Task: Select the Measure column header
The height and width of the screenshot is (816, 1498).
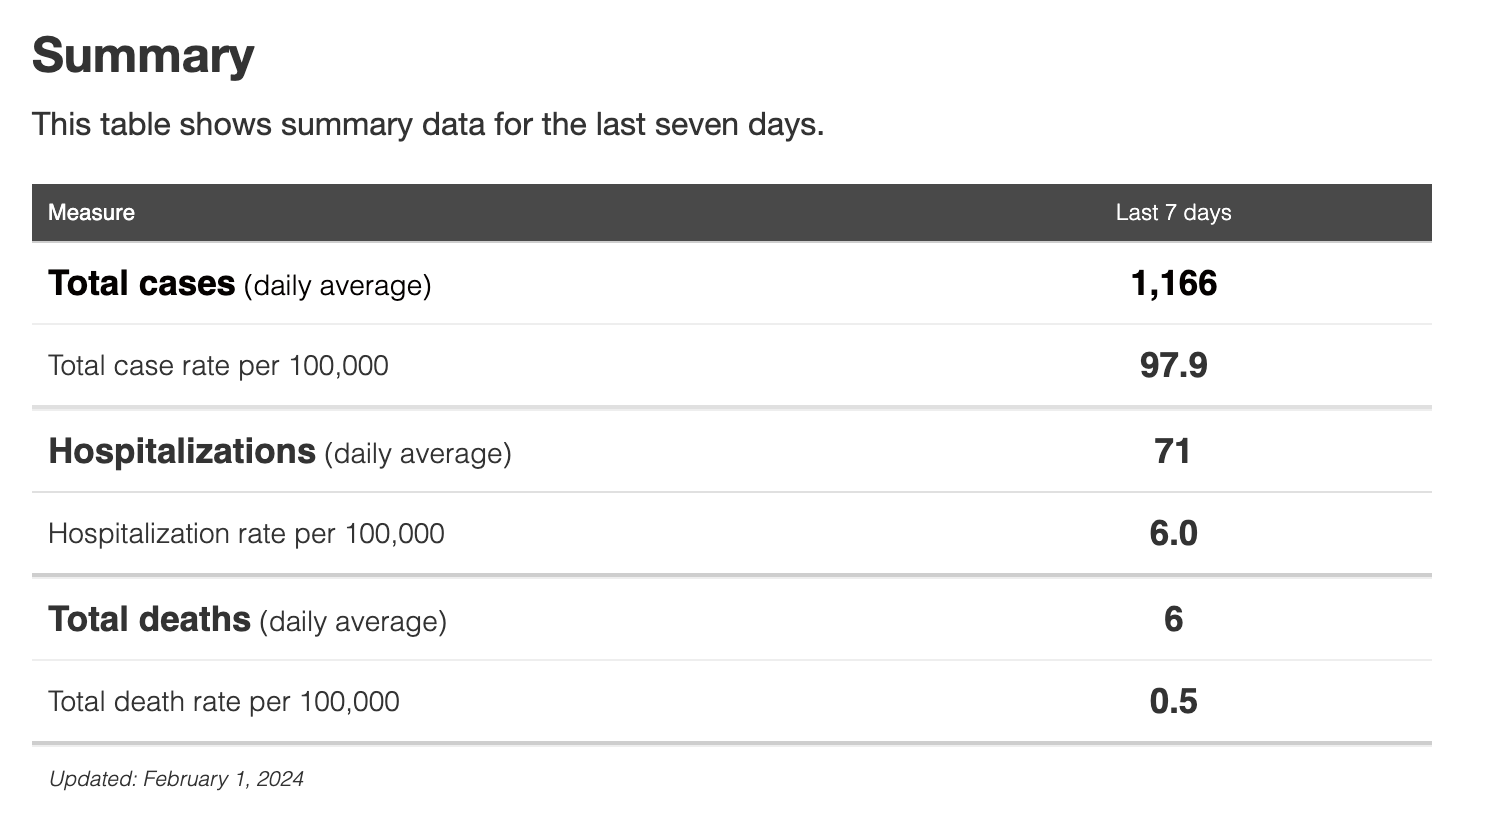Action: coord(91,212)
